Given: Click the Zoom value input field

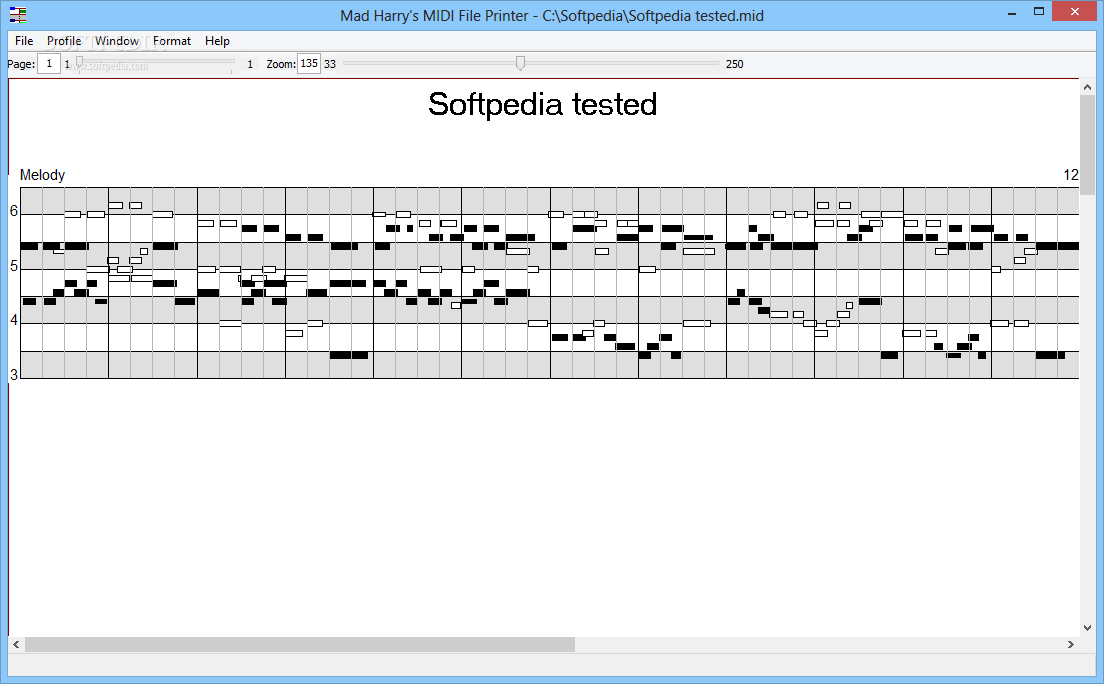Looking at the screenshot, I should click(x=309, y=63).
